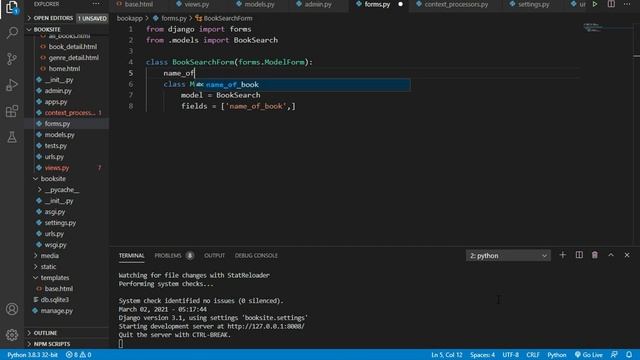Close the terminal panel
Viewport: 640px width, 360px height.
click(x=627, y=255)
